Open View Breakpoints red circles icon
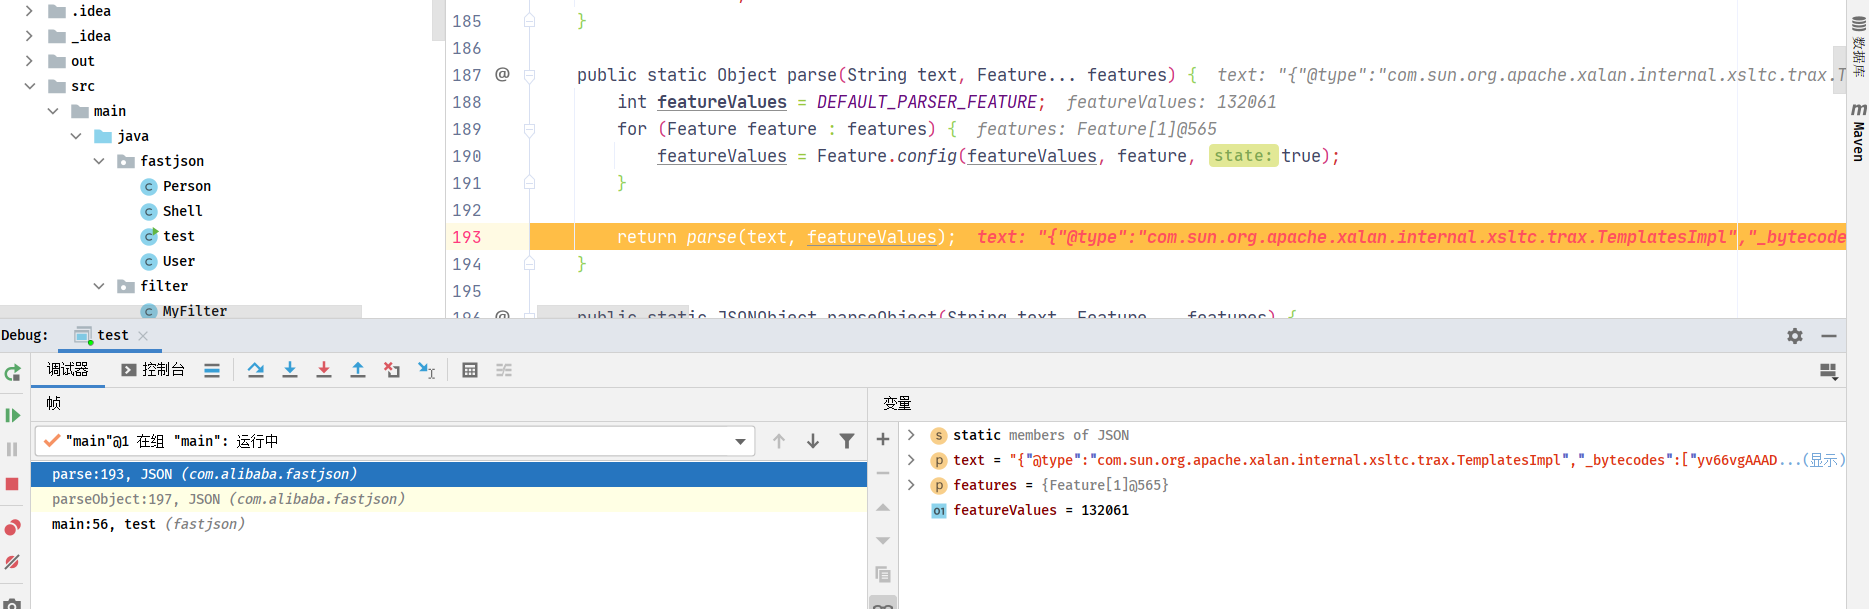The height and width of the screenshot is (609, 1869). (x=12, y=527)
